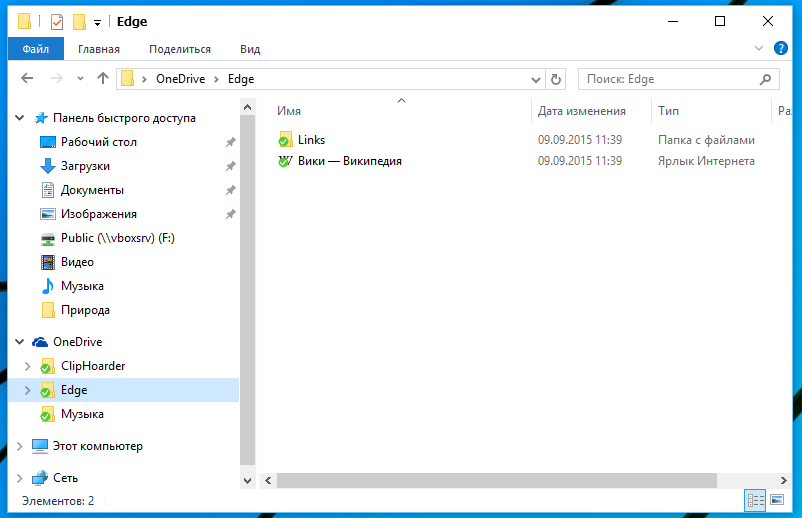Select OneDrive in navigation pane

point(78,342)
